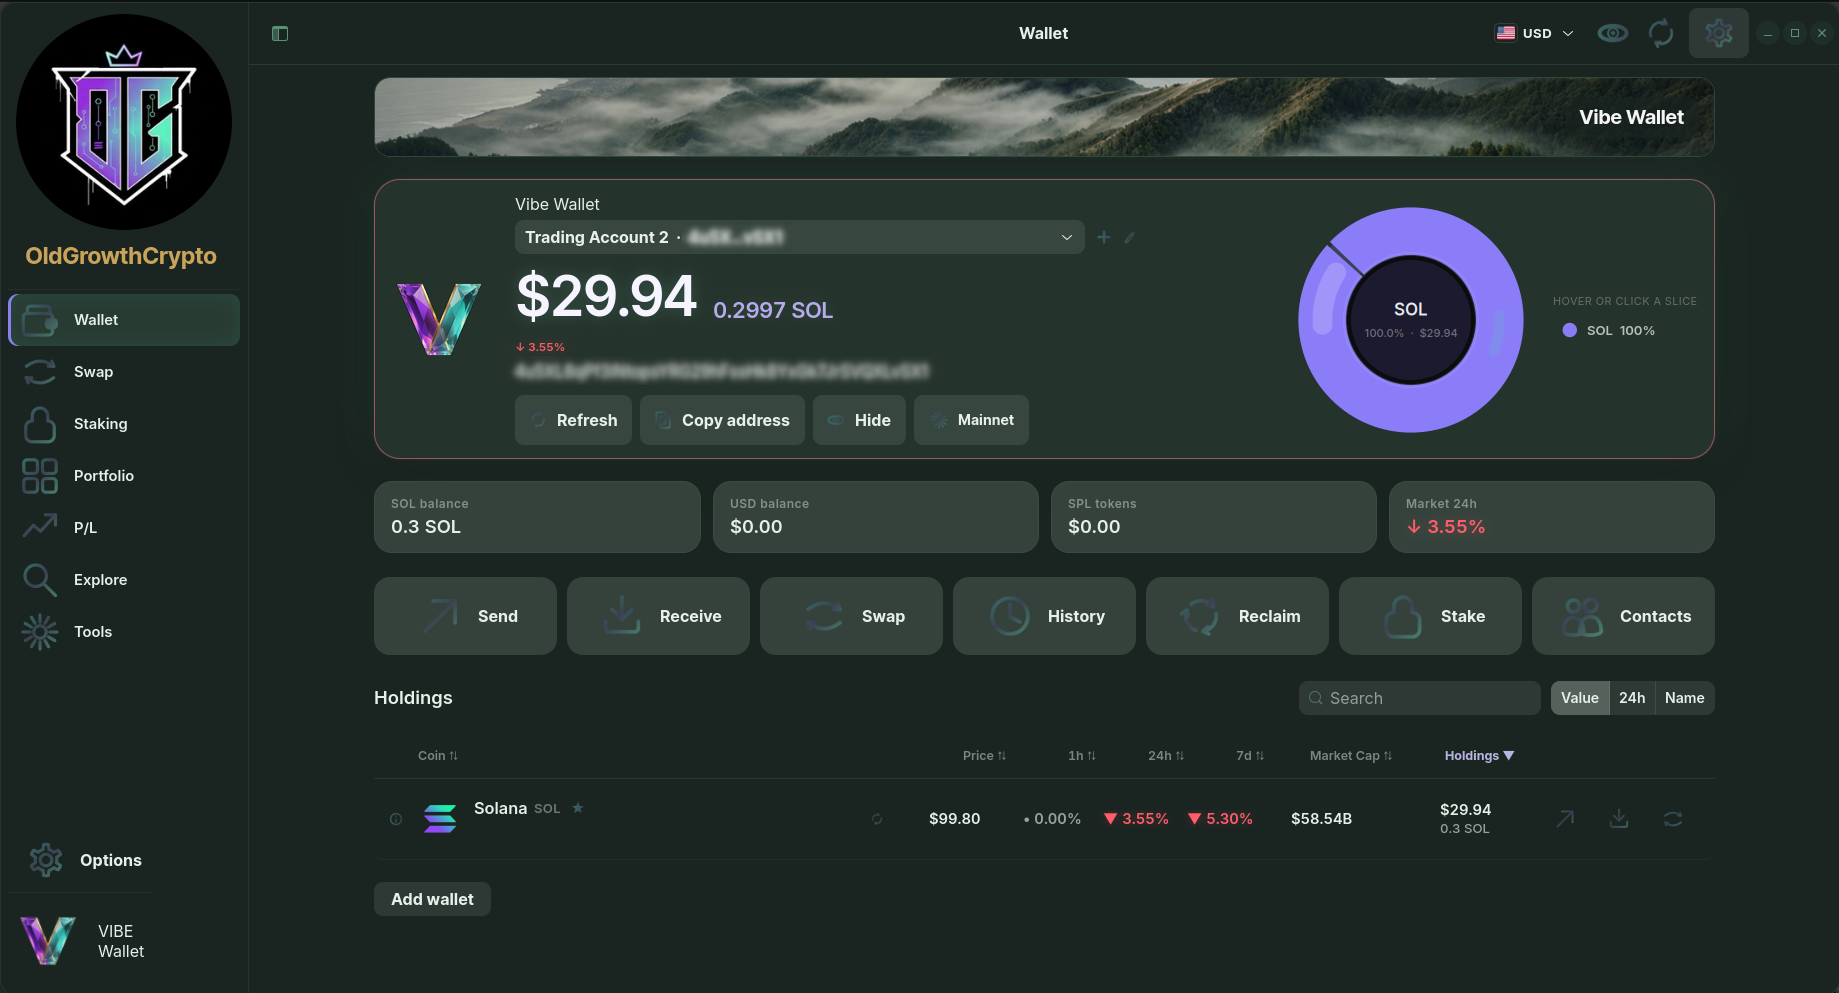The image size is (1839, 993).
Task: Click the Send action button
Action: pyautogui.click(x=465, y=616)
